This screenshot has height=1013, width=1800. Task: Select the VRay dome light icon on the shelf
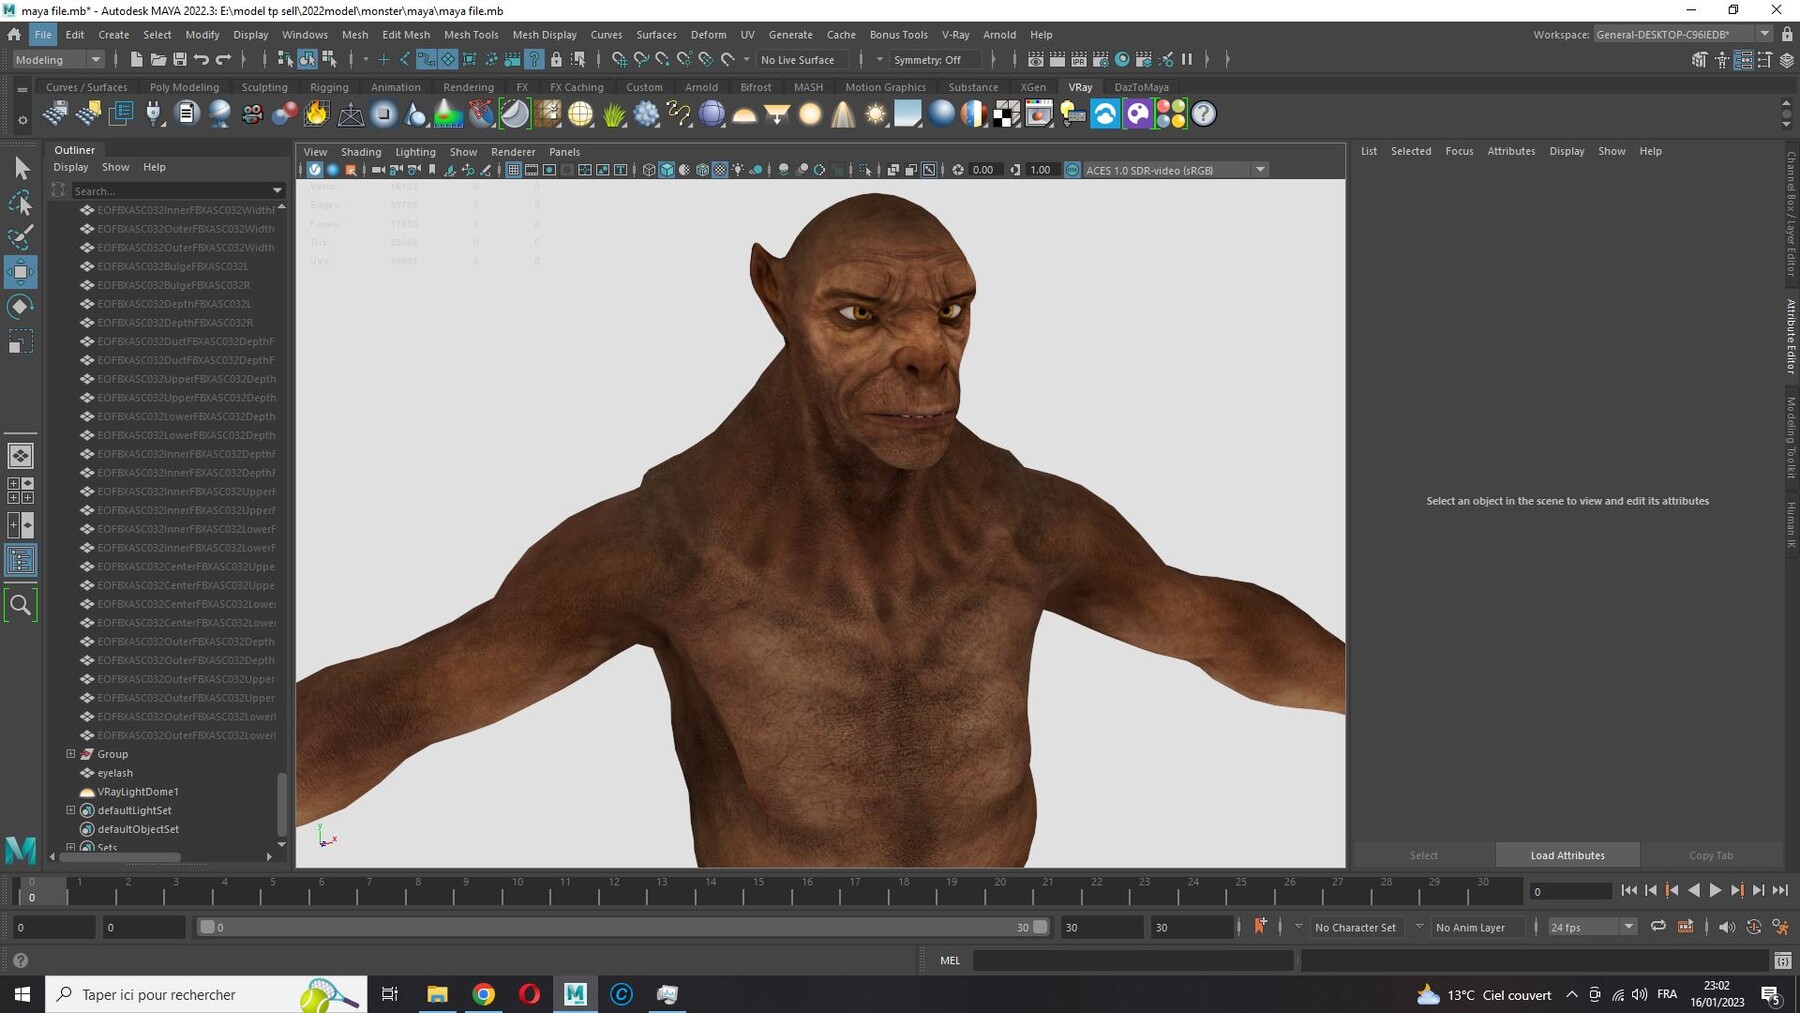(x=745, y=114)
